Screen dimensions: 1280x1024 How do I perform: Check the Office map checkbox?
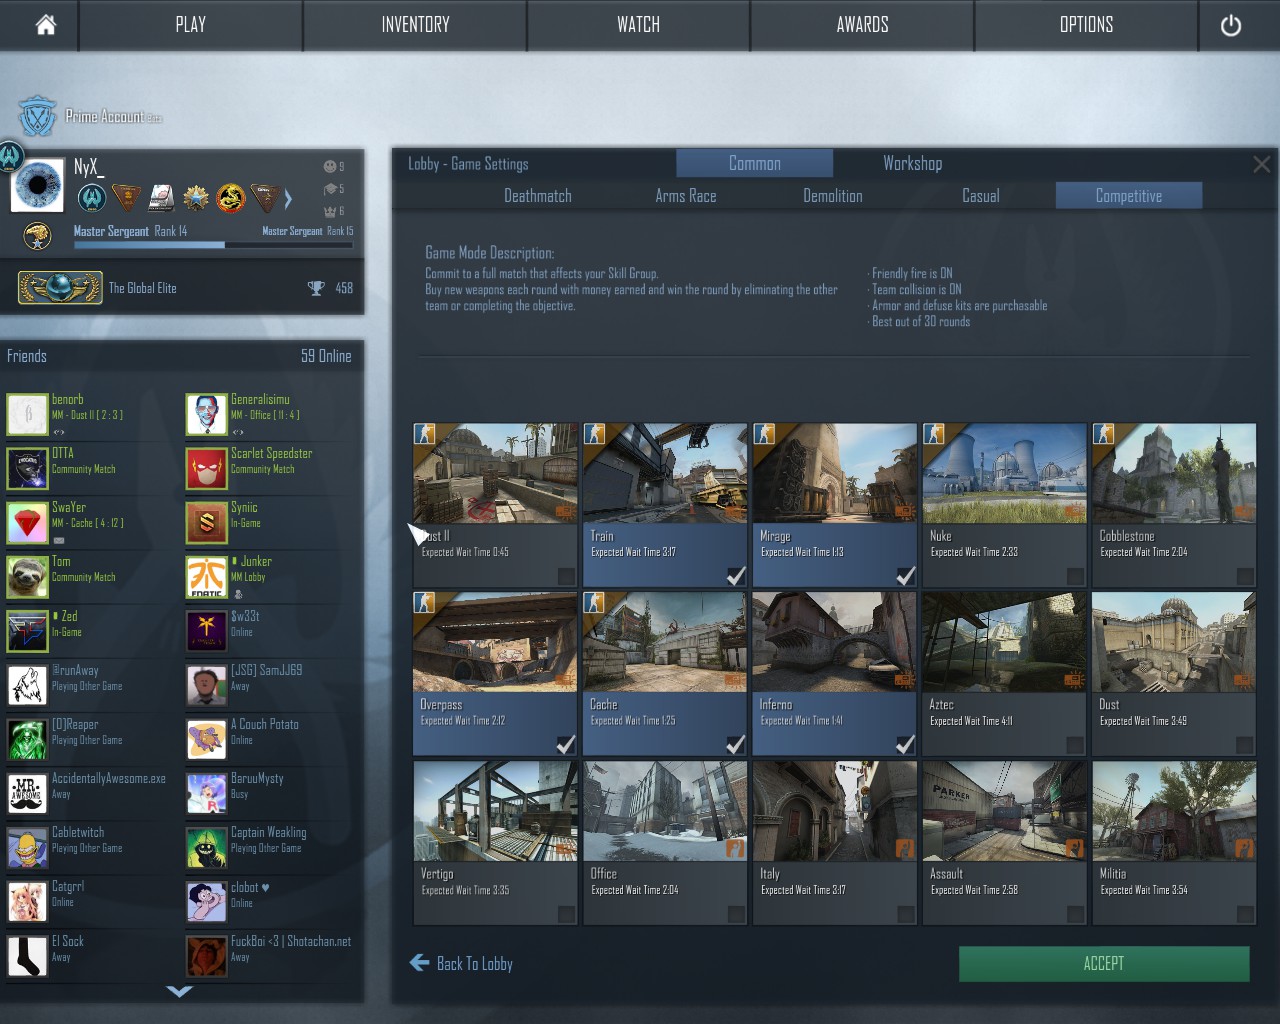pos(736,914)
